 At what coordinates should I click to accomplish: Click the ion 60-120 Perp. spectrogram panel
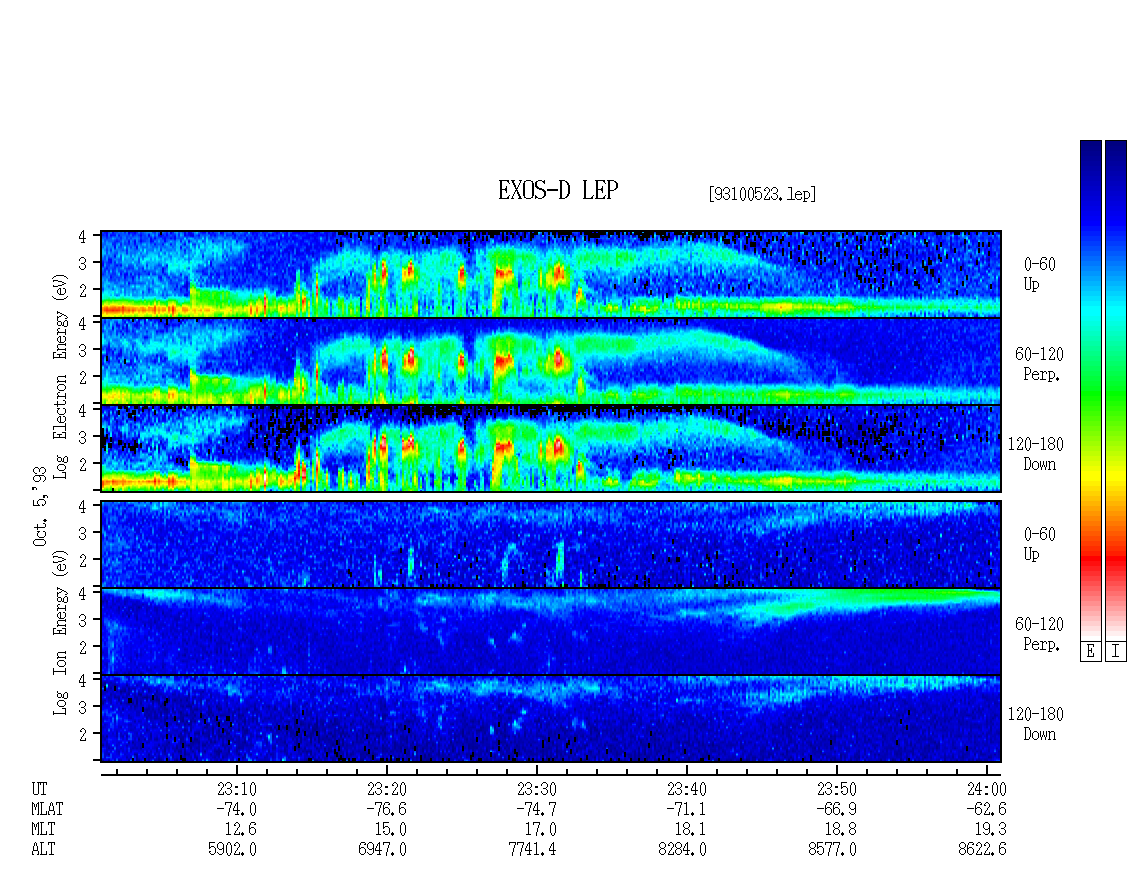551,631
